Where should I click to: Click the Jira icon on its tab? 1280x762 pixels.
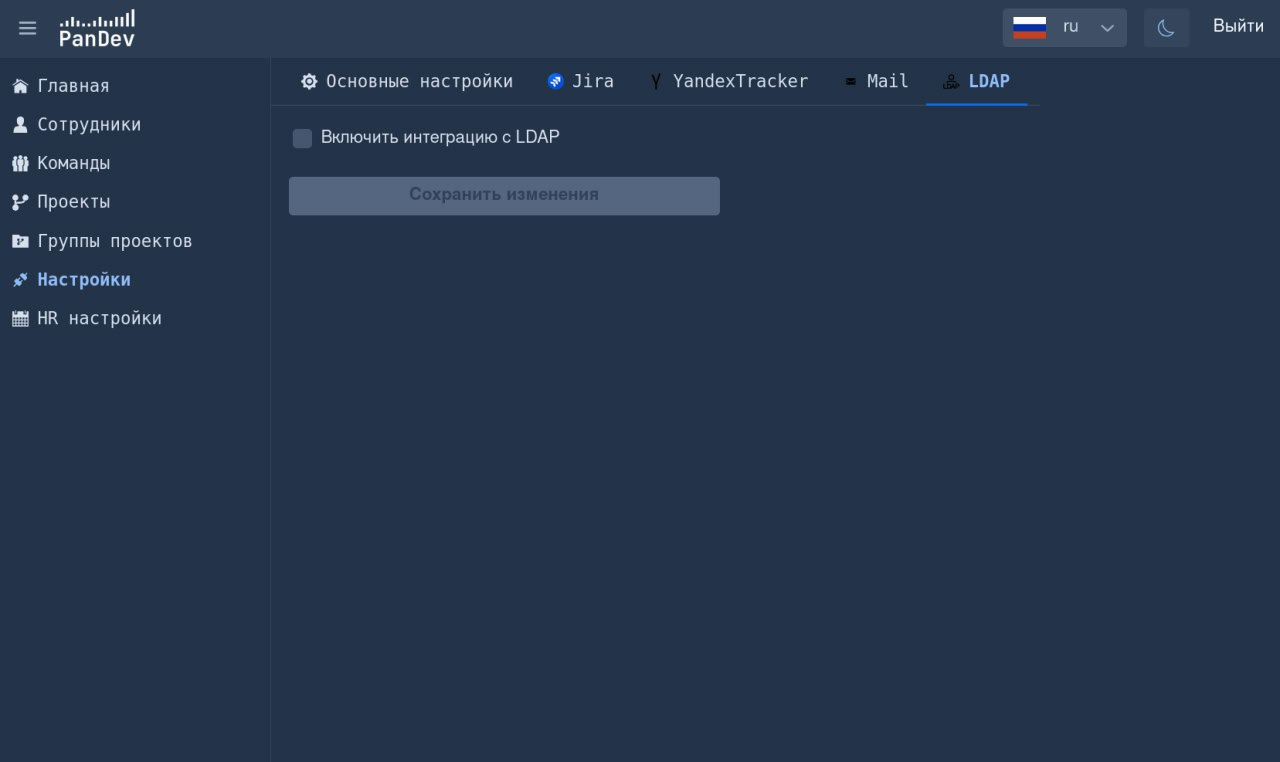[x=556, y=81]
